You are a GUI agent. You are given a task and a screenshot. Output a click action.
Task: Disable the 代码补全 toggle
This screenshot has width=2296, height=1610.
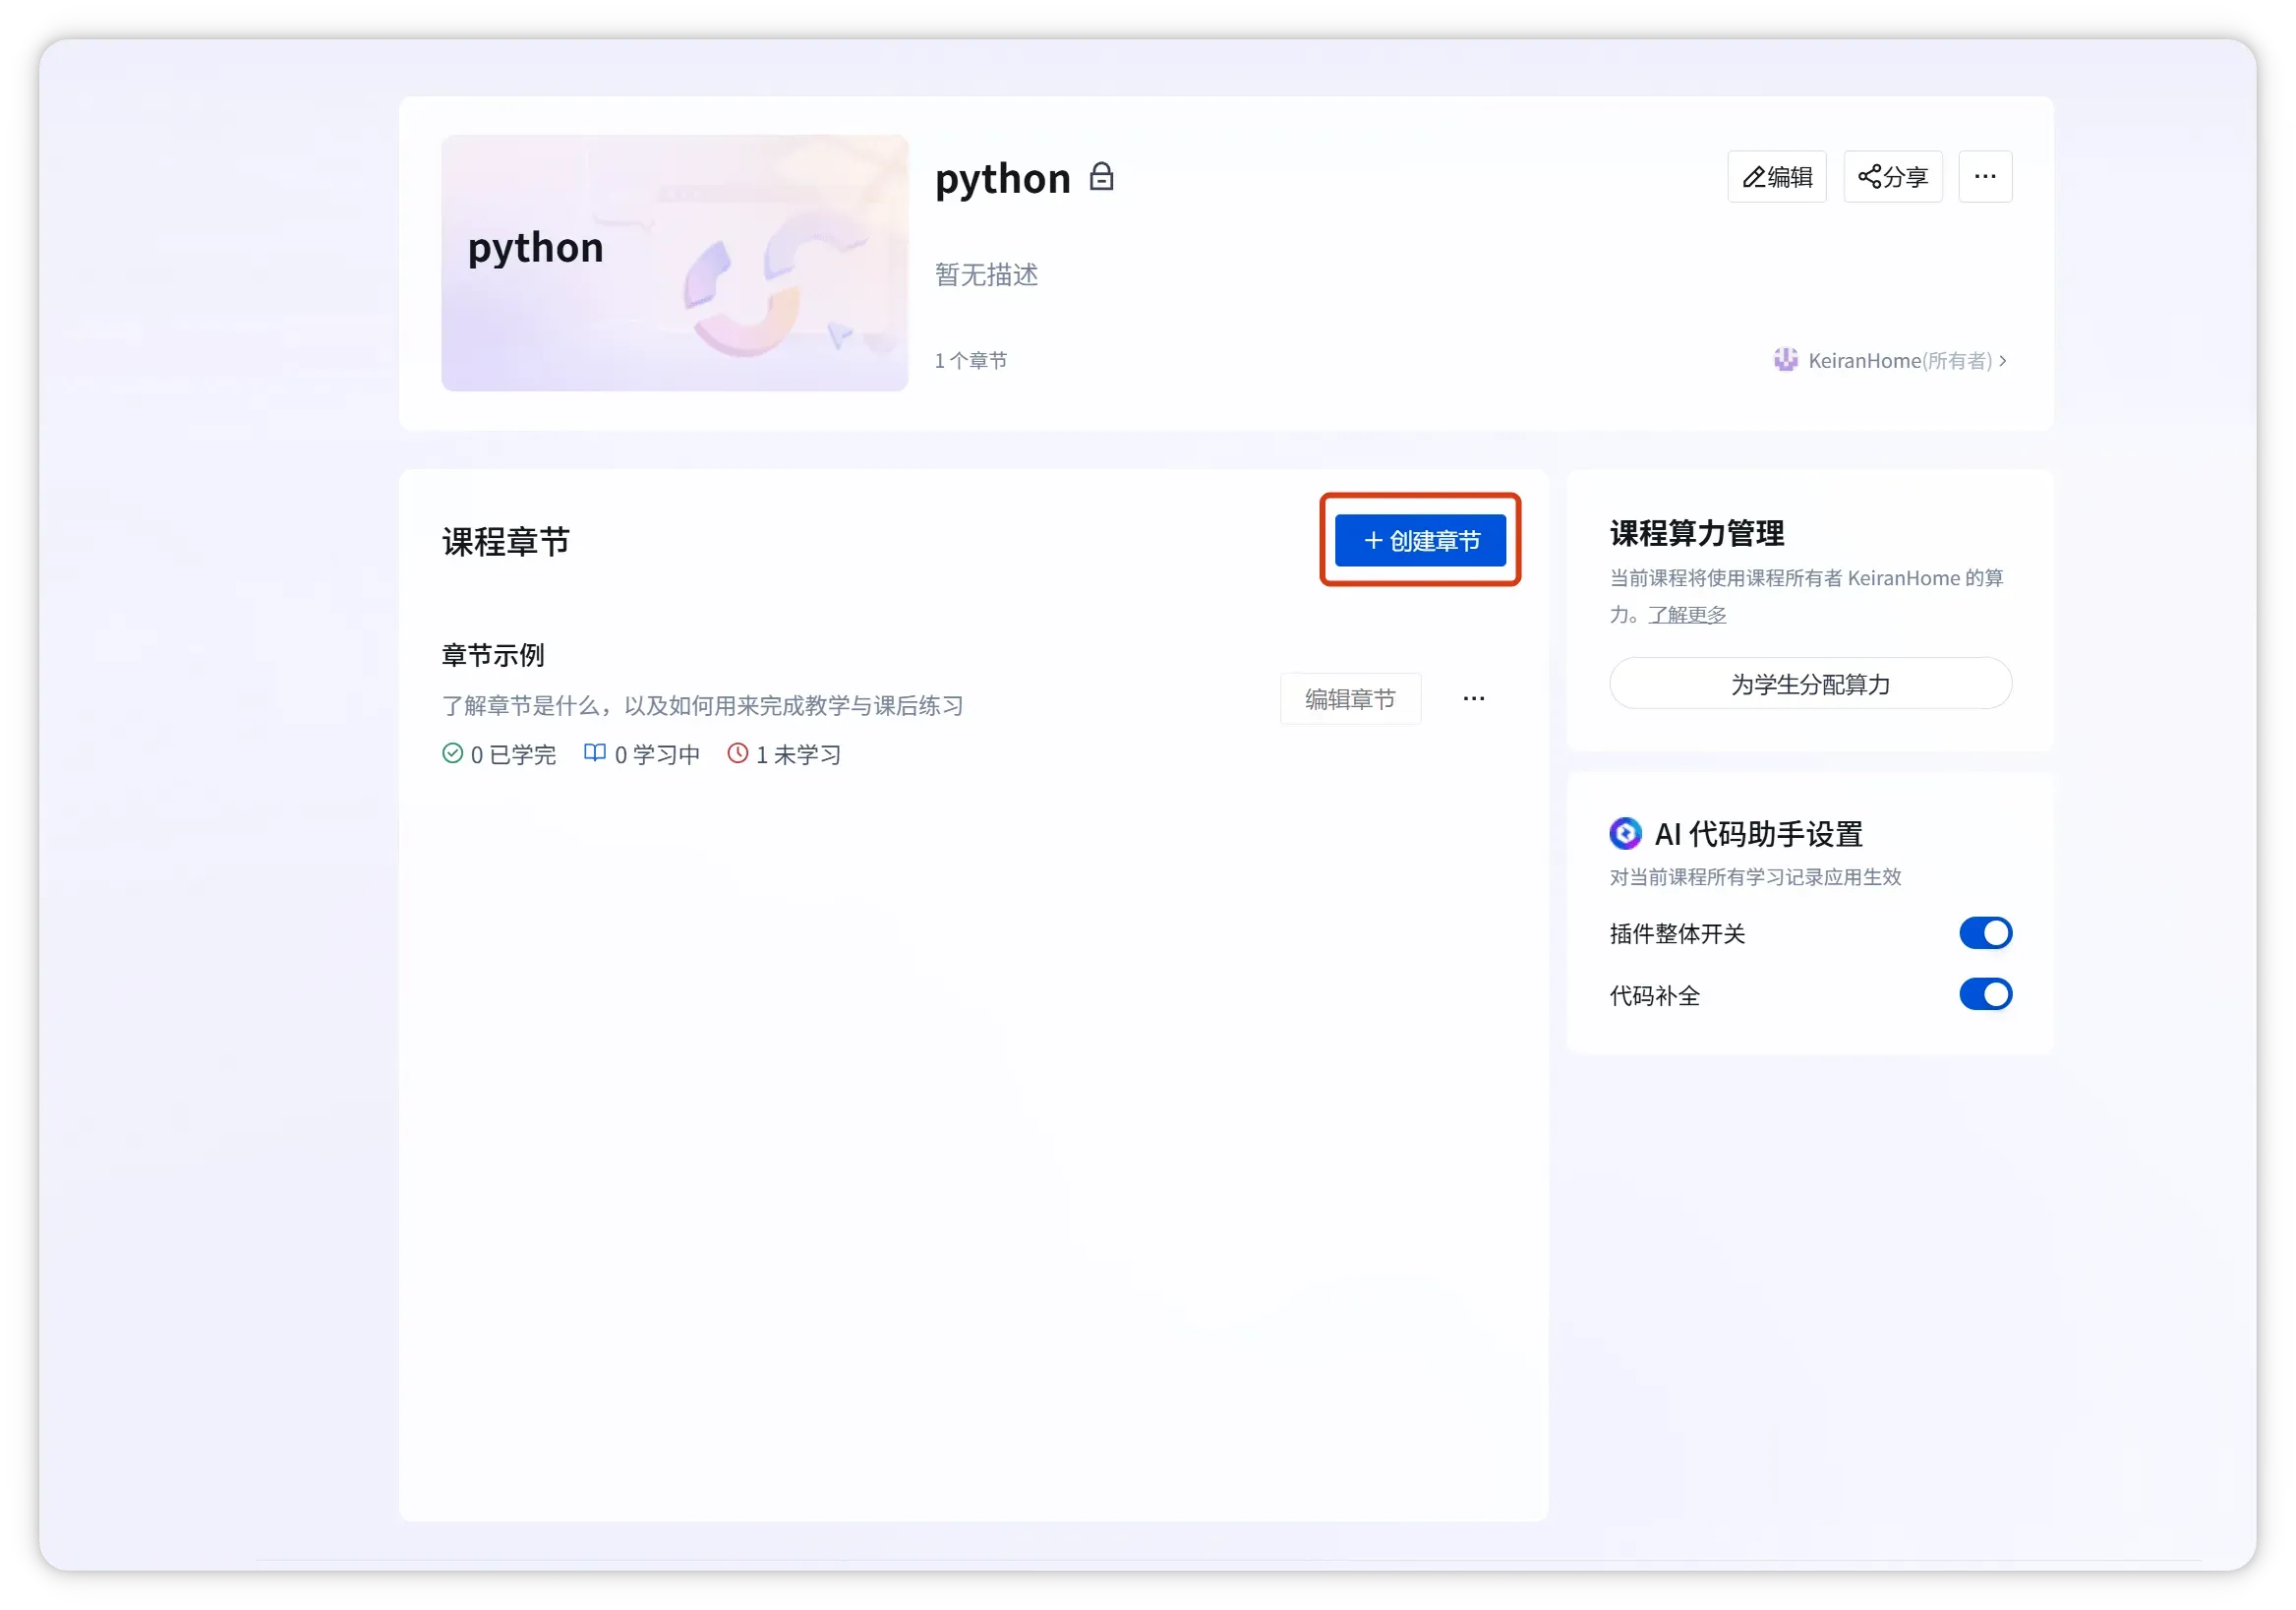coord(1985,994)
